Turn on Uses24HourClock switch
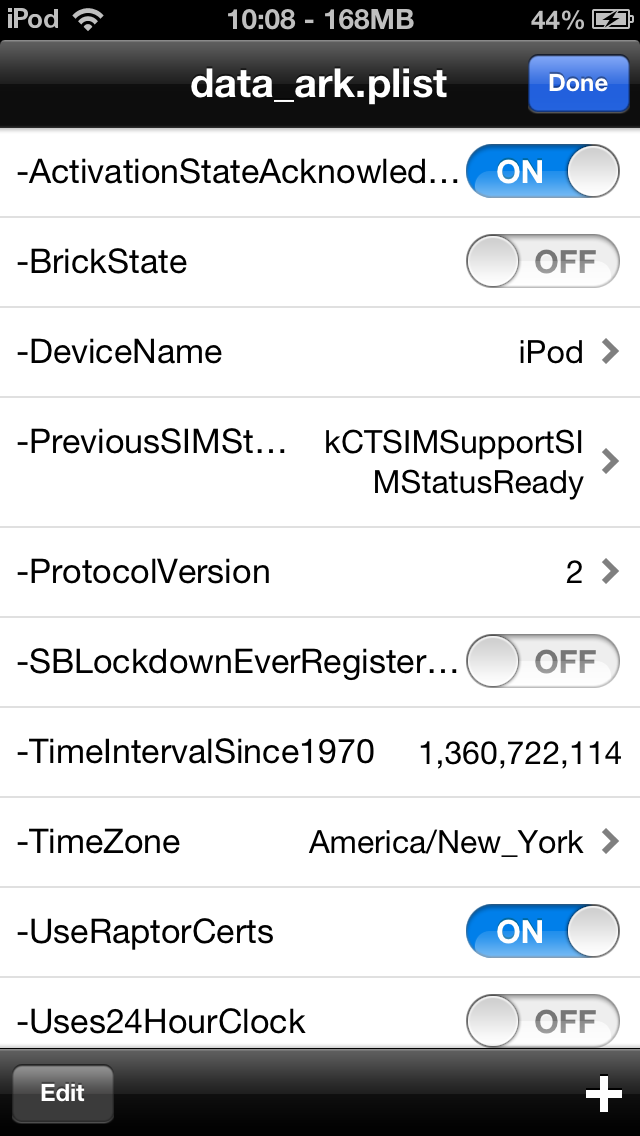 click(x=542, y=1022)
